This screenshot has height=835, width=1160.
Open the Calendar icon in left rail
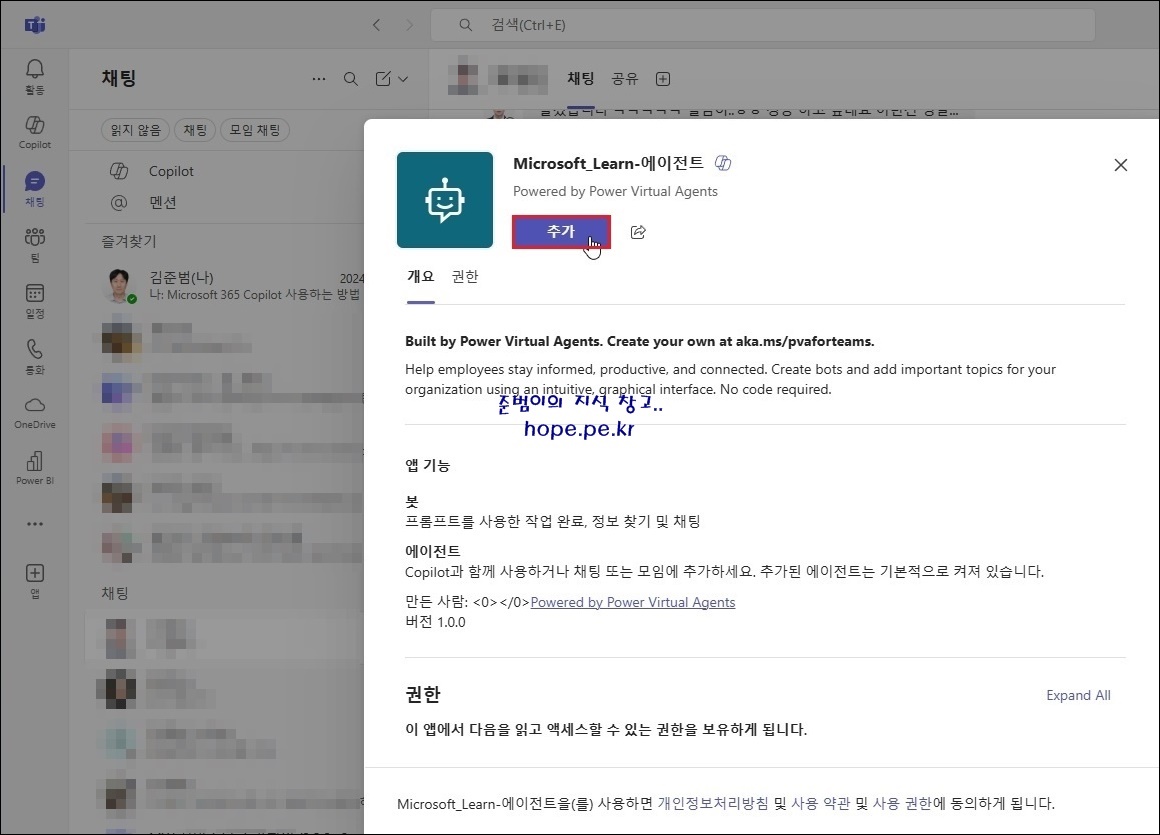tap(35, 301)
